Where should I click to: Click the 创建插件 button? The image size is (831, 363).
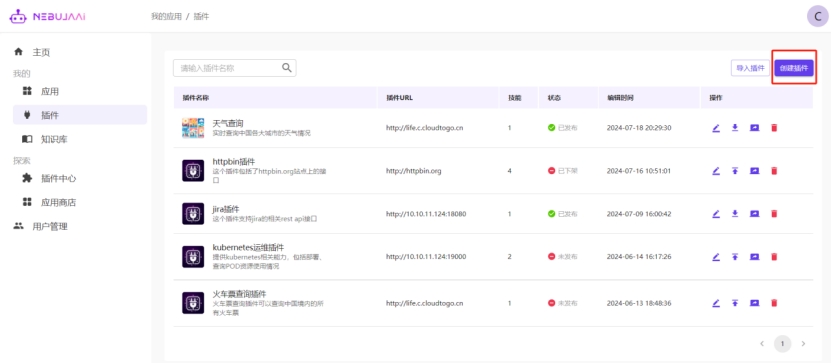(x=794, y=68)
